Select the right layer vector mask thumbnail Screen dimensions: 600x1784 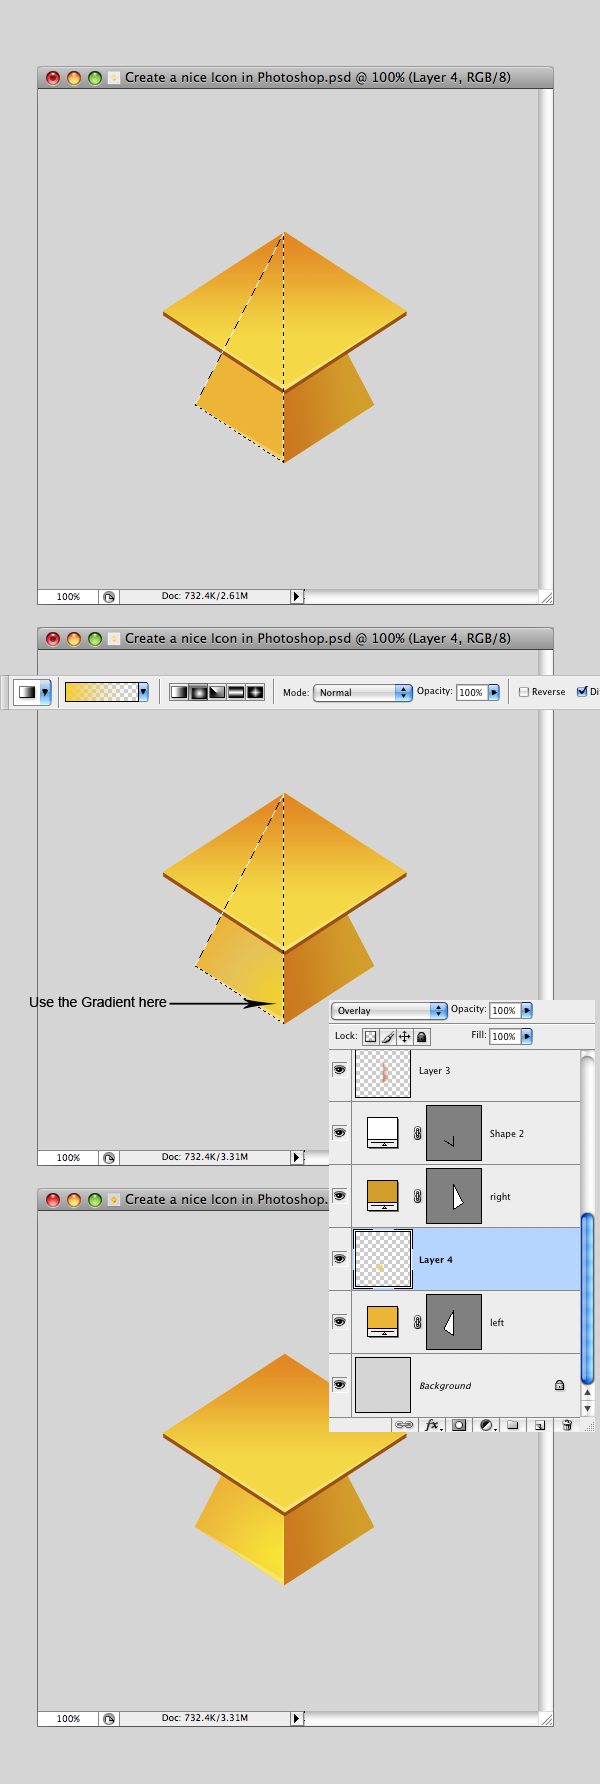(454, 1196)
